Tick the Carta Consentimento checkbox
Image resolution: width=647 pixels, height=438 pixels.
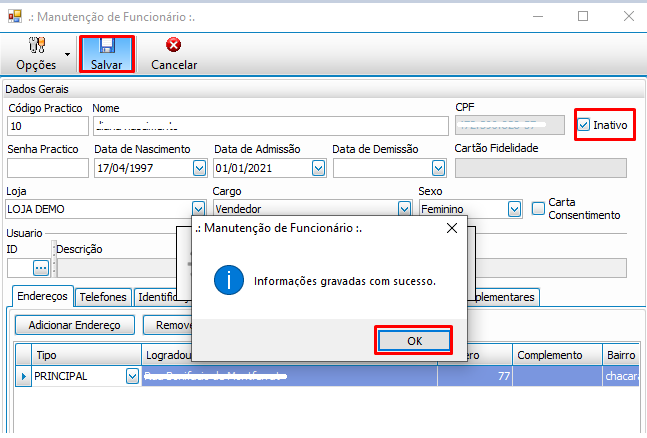pyautogui.click(x=538, y=208)
